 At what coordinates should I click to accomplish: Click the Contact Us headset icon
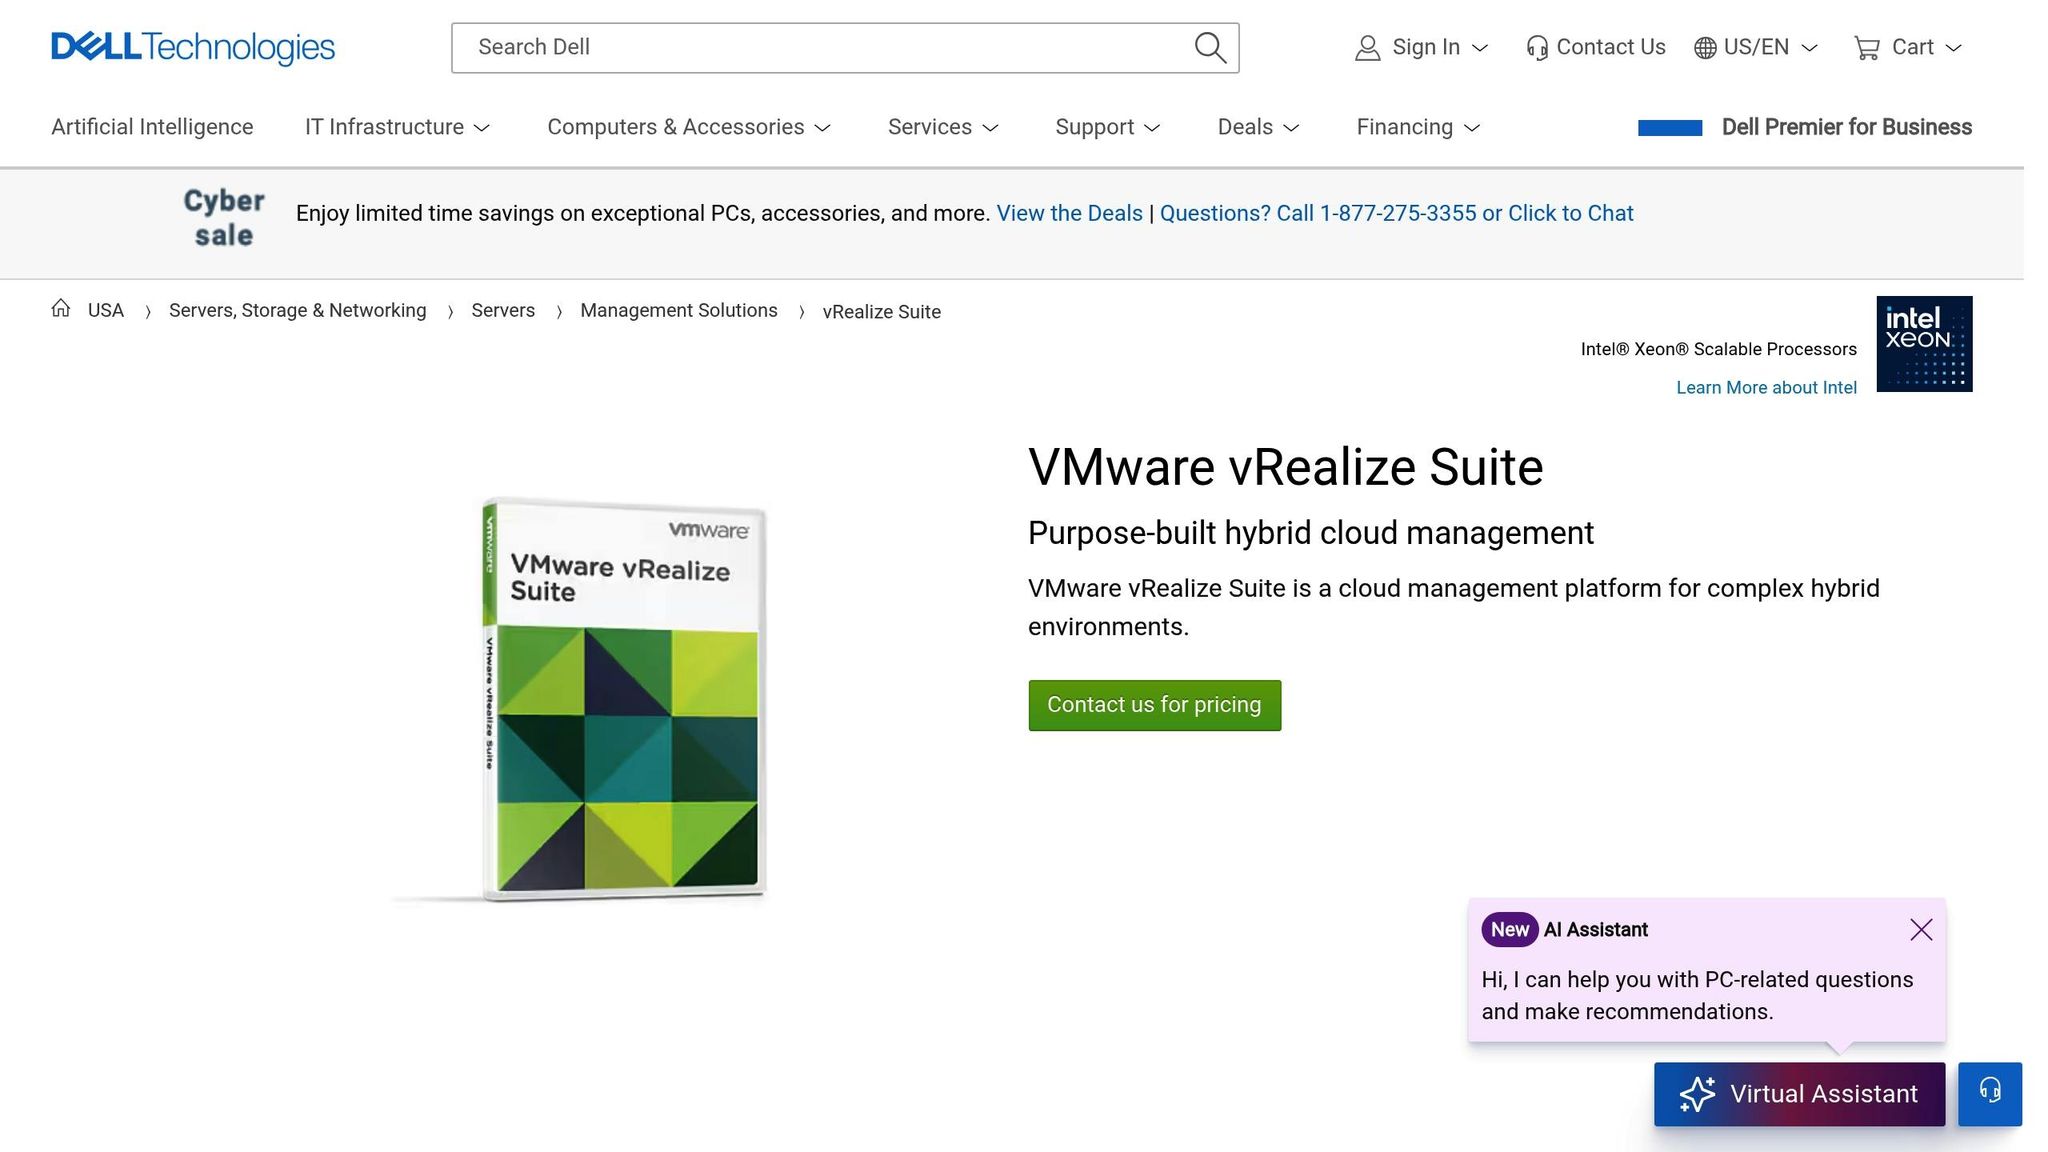pyautogui.click(x=1536, y=47)
